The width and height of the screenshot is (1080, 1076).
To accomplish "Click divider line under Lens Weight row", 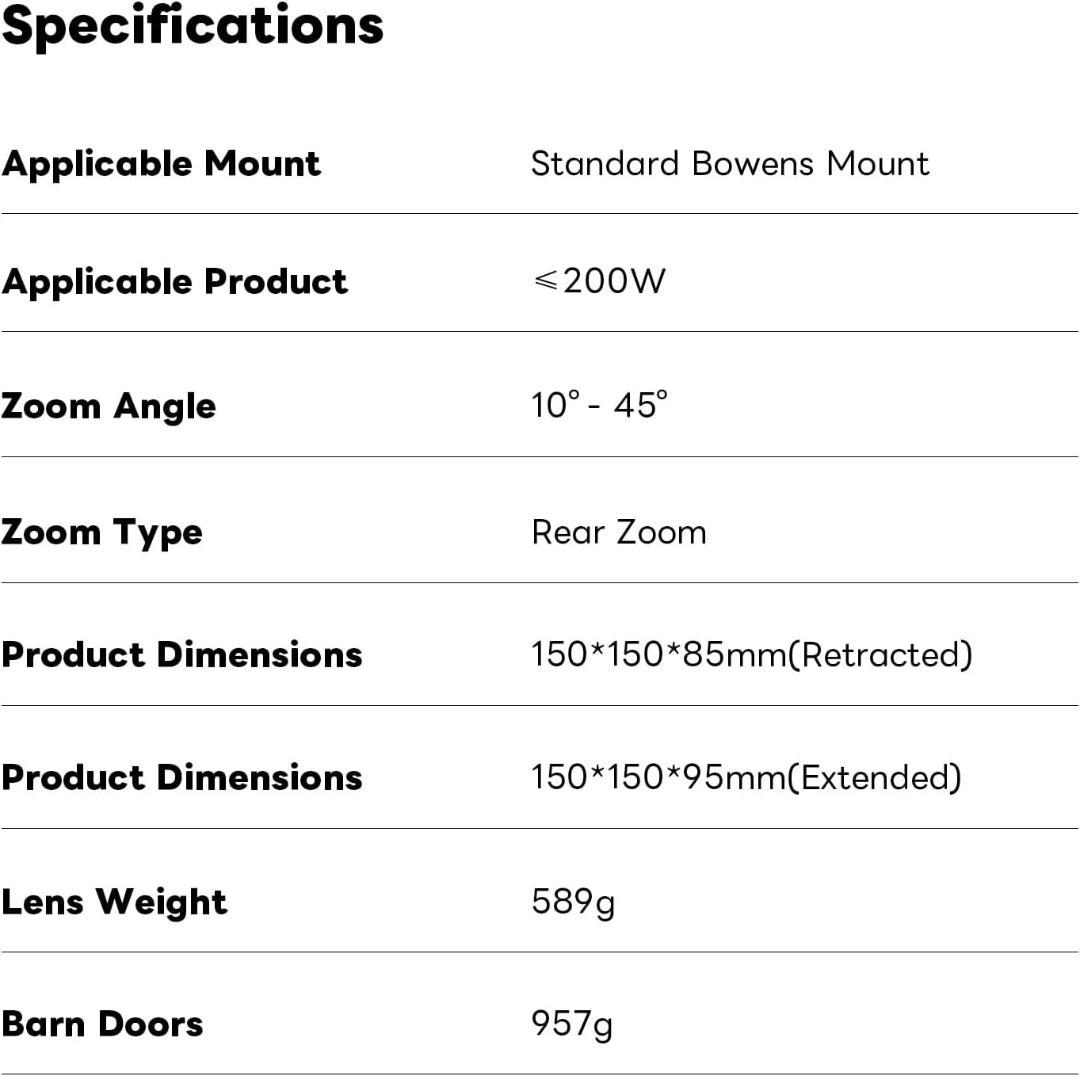I will tap(540, 951).
